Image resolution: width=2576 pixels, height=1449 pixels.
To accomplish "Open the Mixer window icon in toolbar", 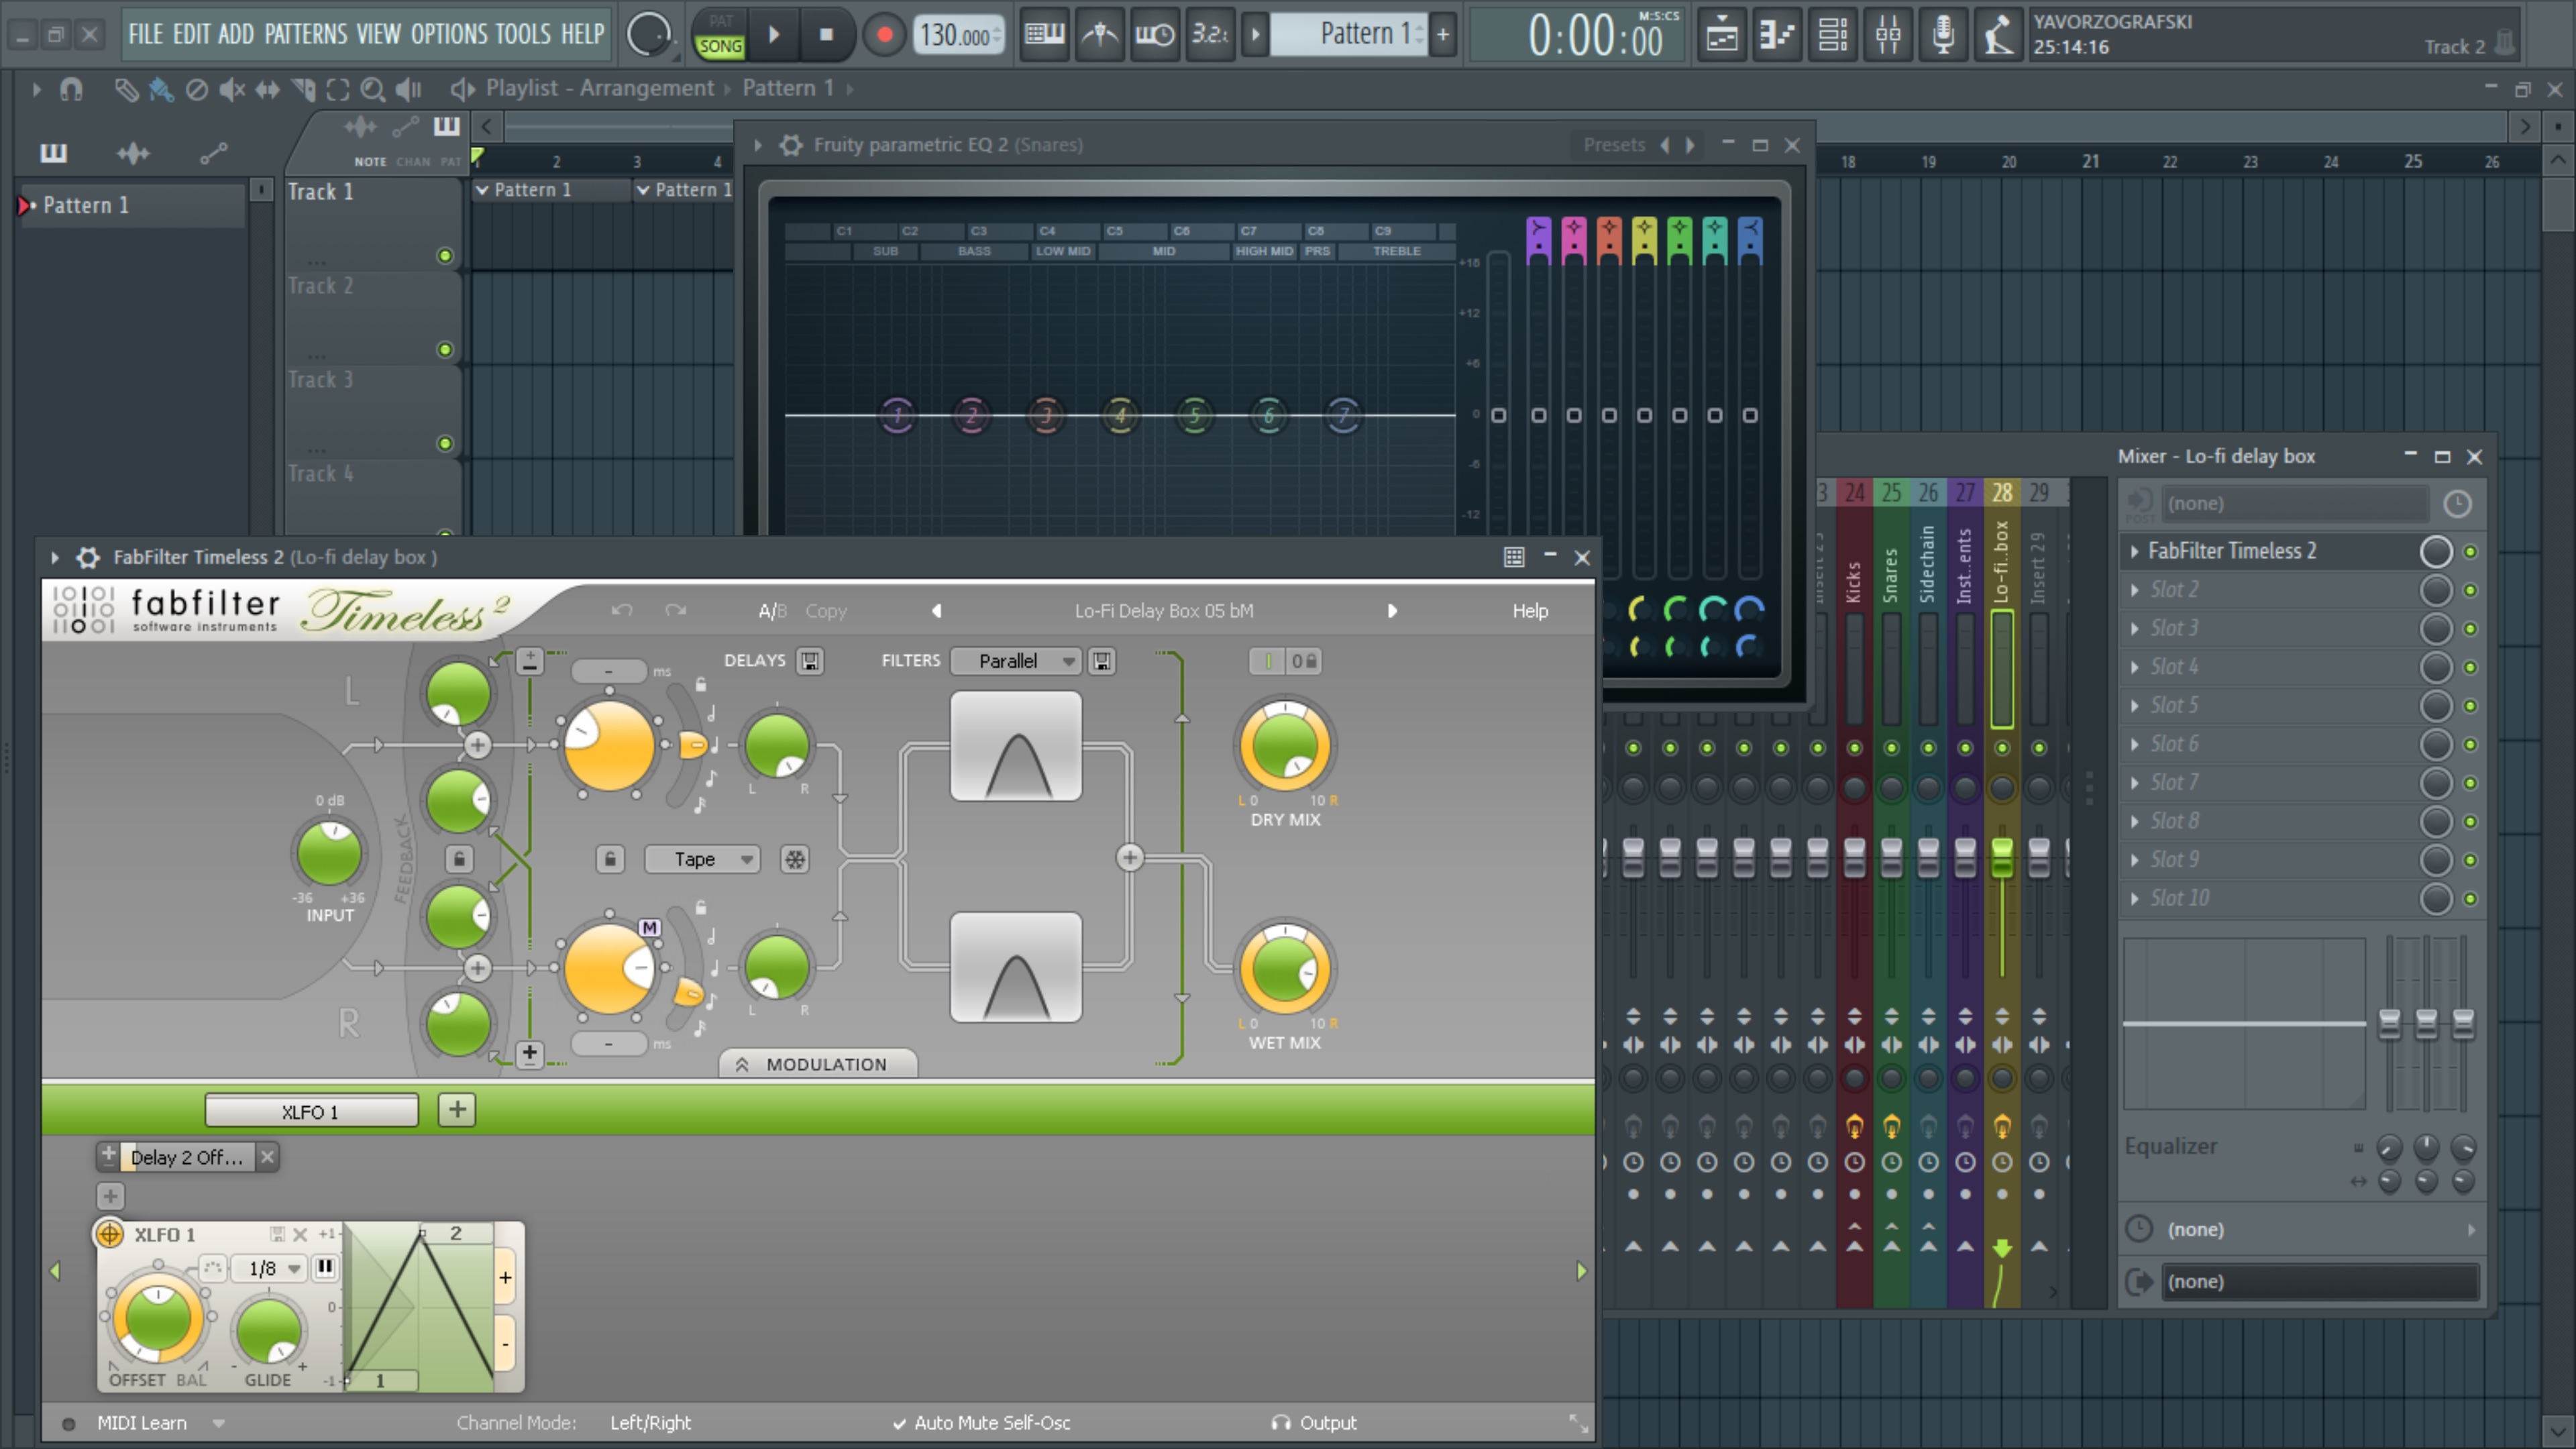I will point(1887,35).
